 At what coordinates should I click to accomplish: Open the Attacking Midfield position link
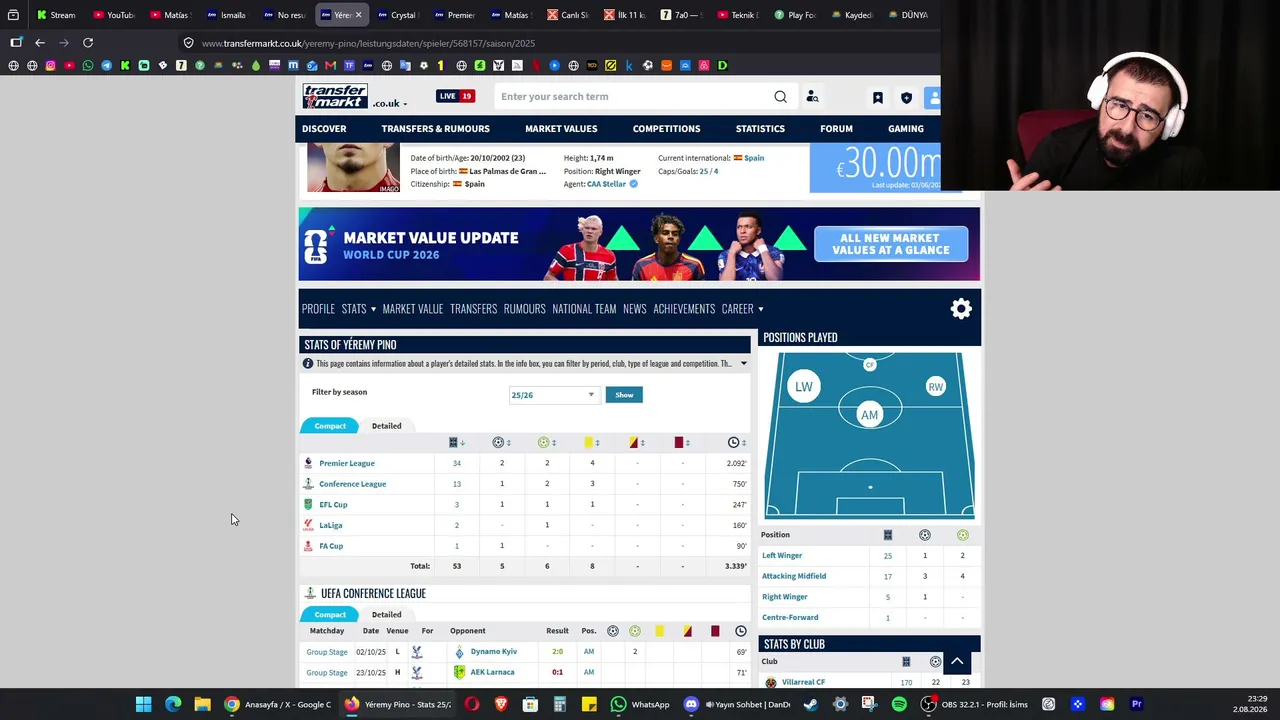pos(794,576)
